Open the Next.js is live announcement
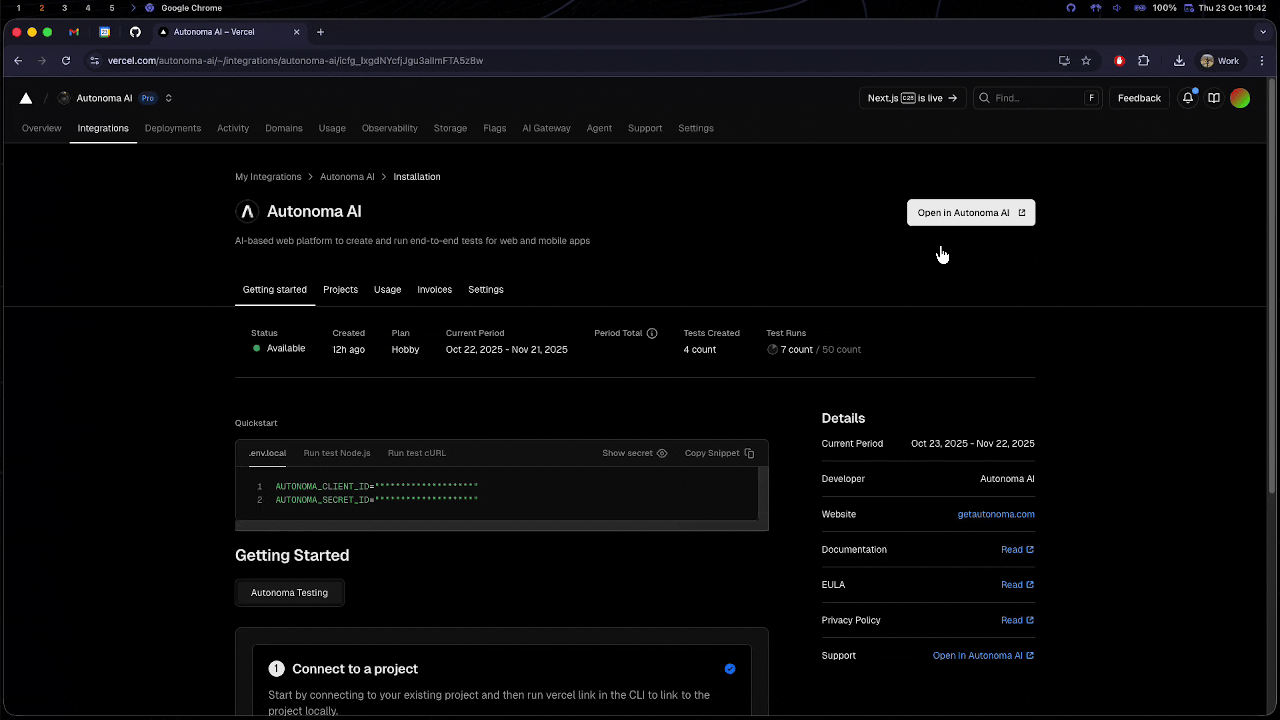 point(912,98)
